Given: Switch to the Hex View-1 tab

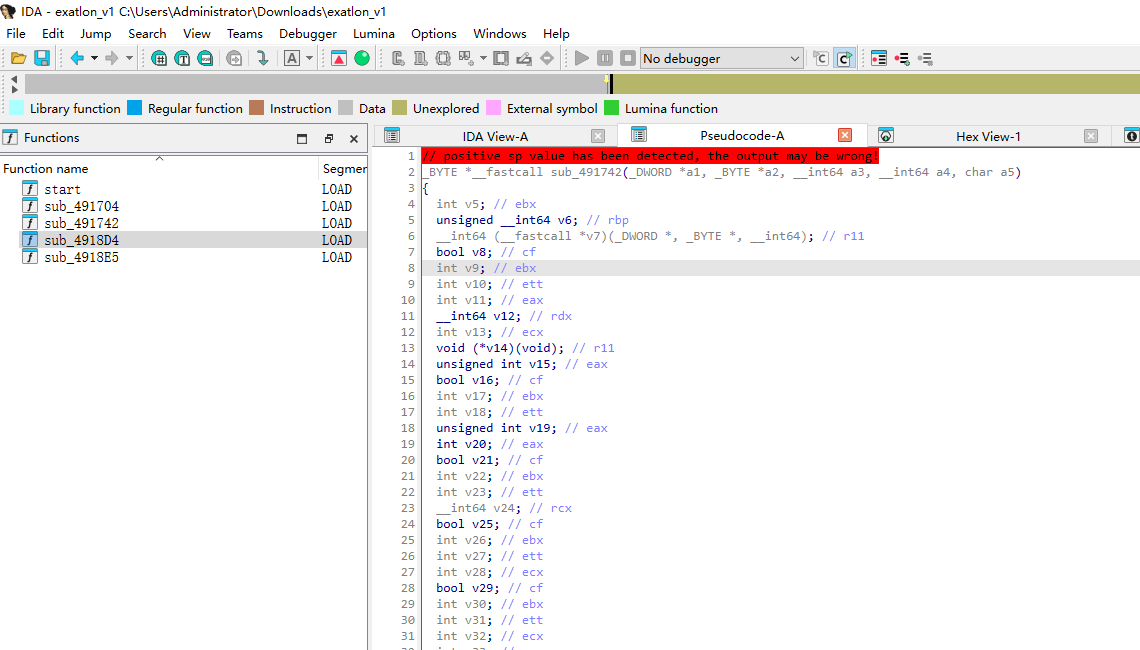Looking at the screenshot, I should tap(987, 136).
